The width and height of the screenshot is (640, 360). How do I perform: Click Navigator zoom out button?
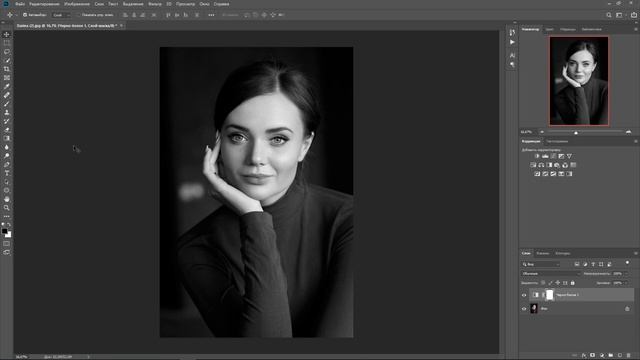(x=542, y=132)
